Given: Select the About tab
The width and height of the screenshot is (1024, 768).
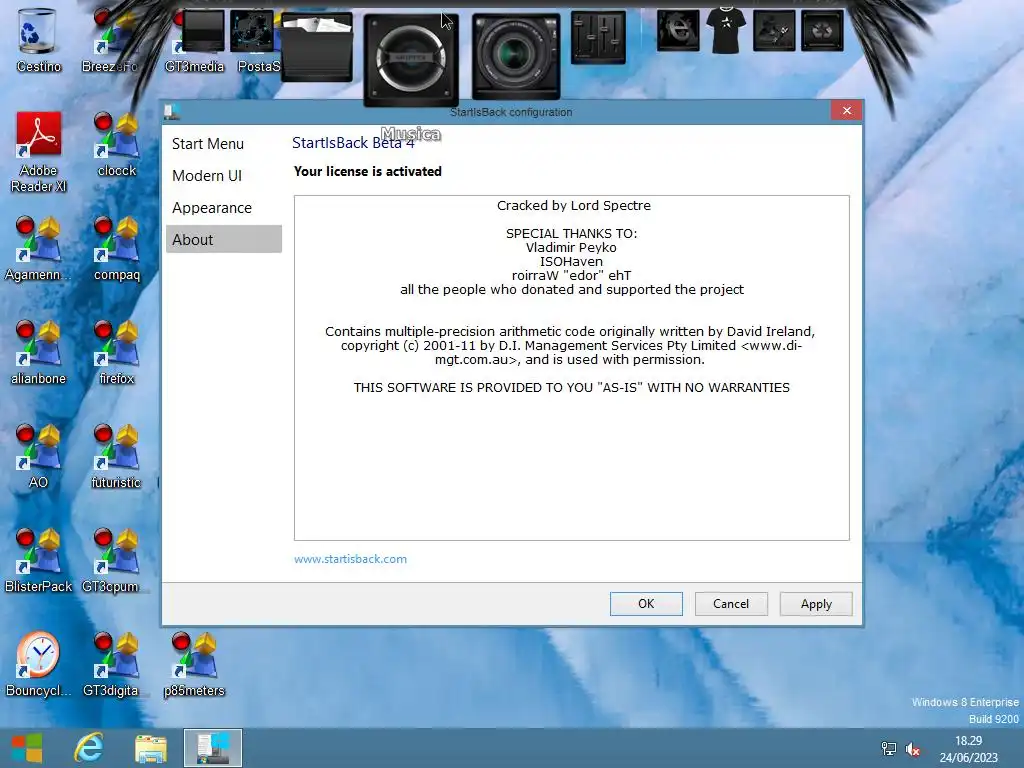Looking at the screenshot, I should coord(224,240).
